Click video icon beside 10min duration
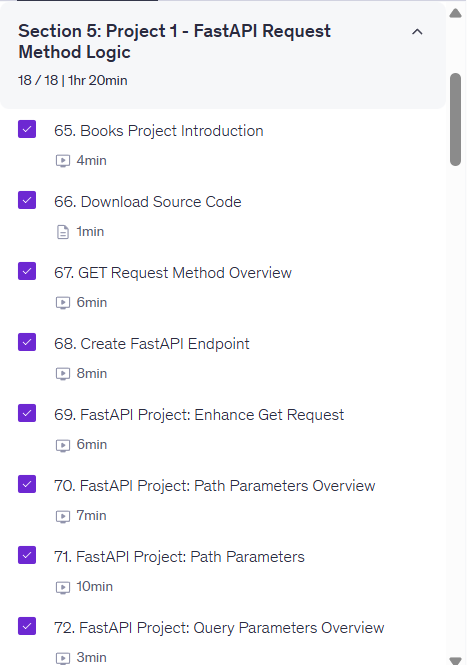467x665 pixels. click(x=63, y=587)
